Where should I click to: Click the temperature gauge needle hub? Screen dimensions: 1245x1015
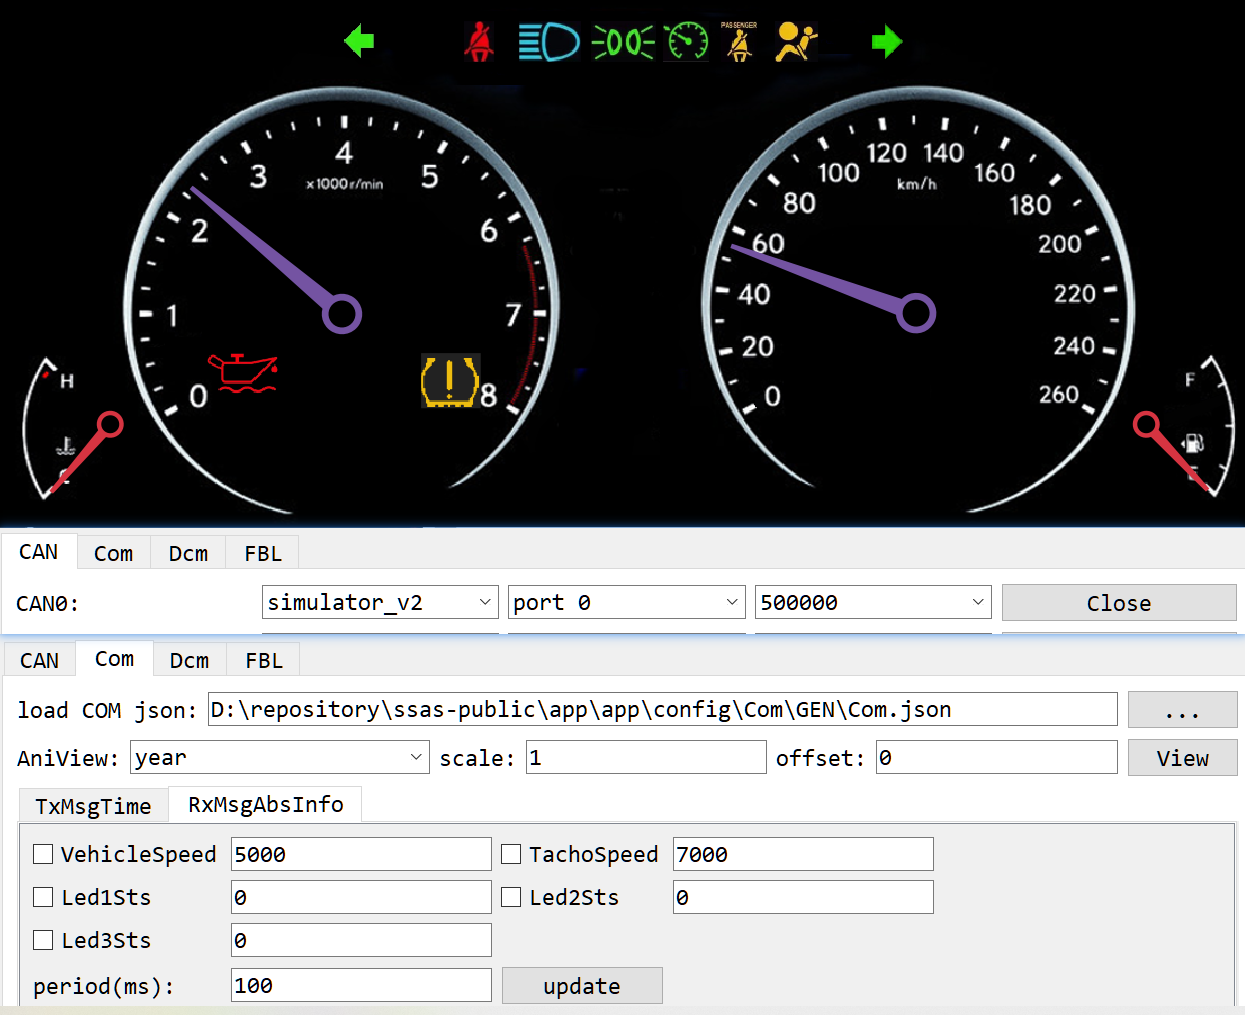click(x=110, y=424)
